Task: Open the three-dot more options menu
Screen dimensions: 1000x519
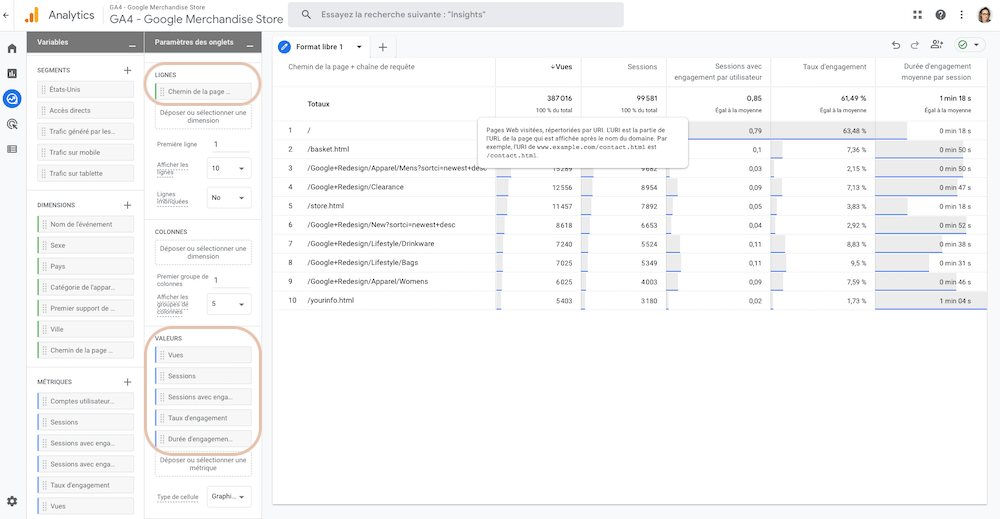Action: (x=961, y=15)
